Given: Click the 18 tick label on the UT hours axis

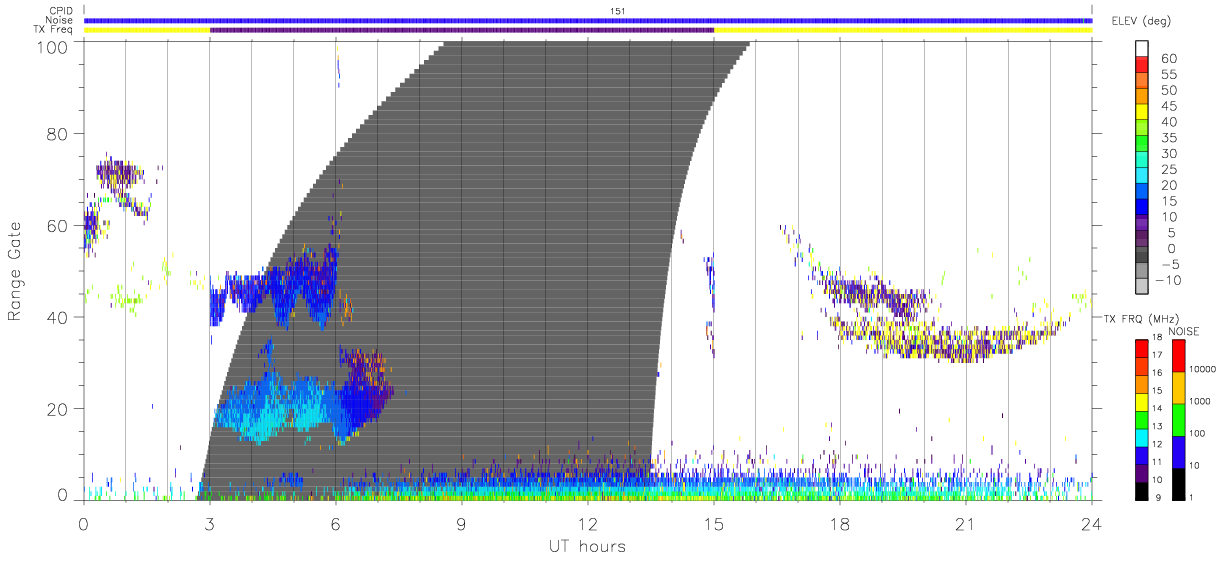Looking at the screenshot, I should (x=840, y=524).
